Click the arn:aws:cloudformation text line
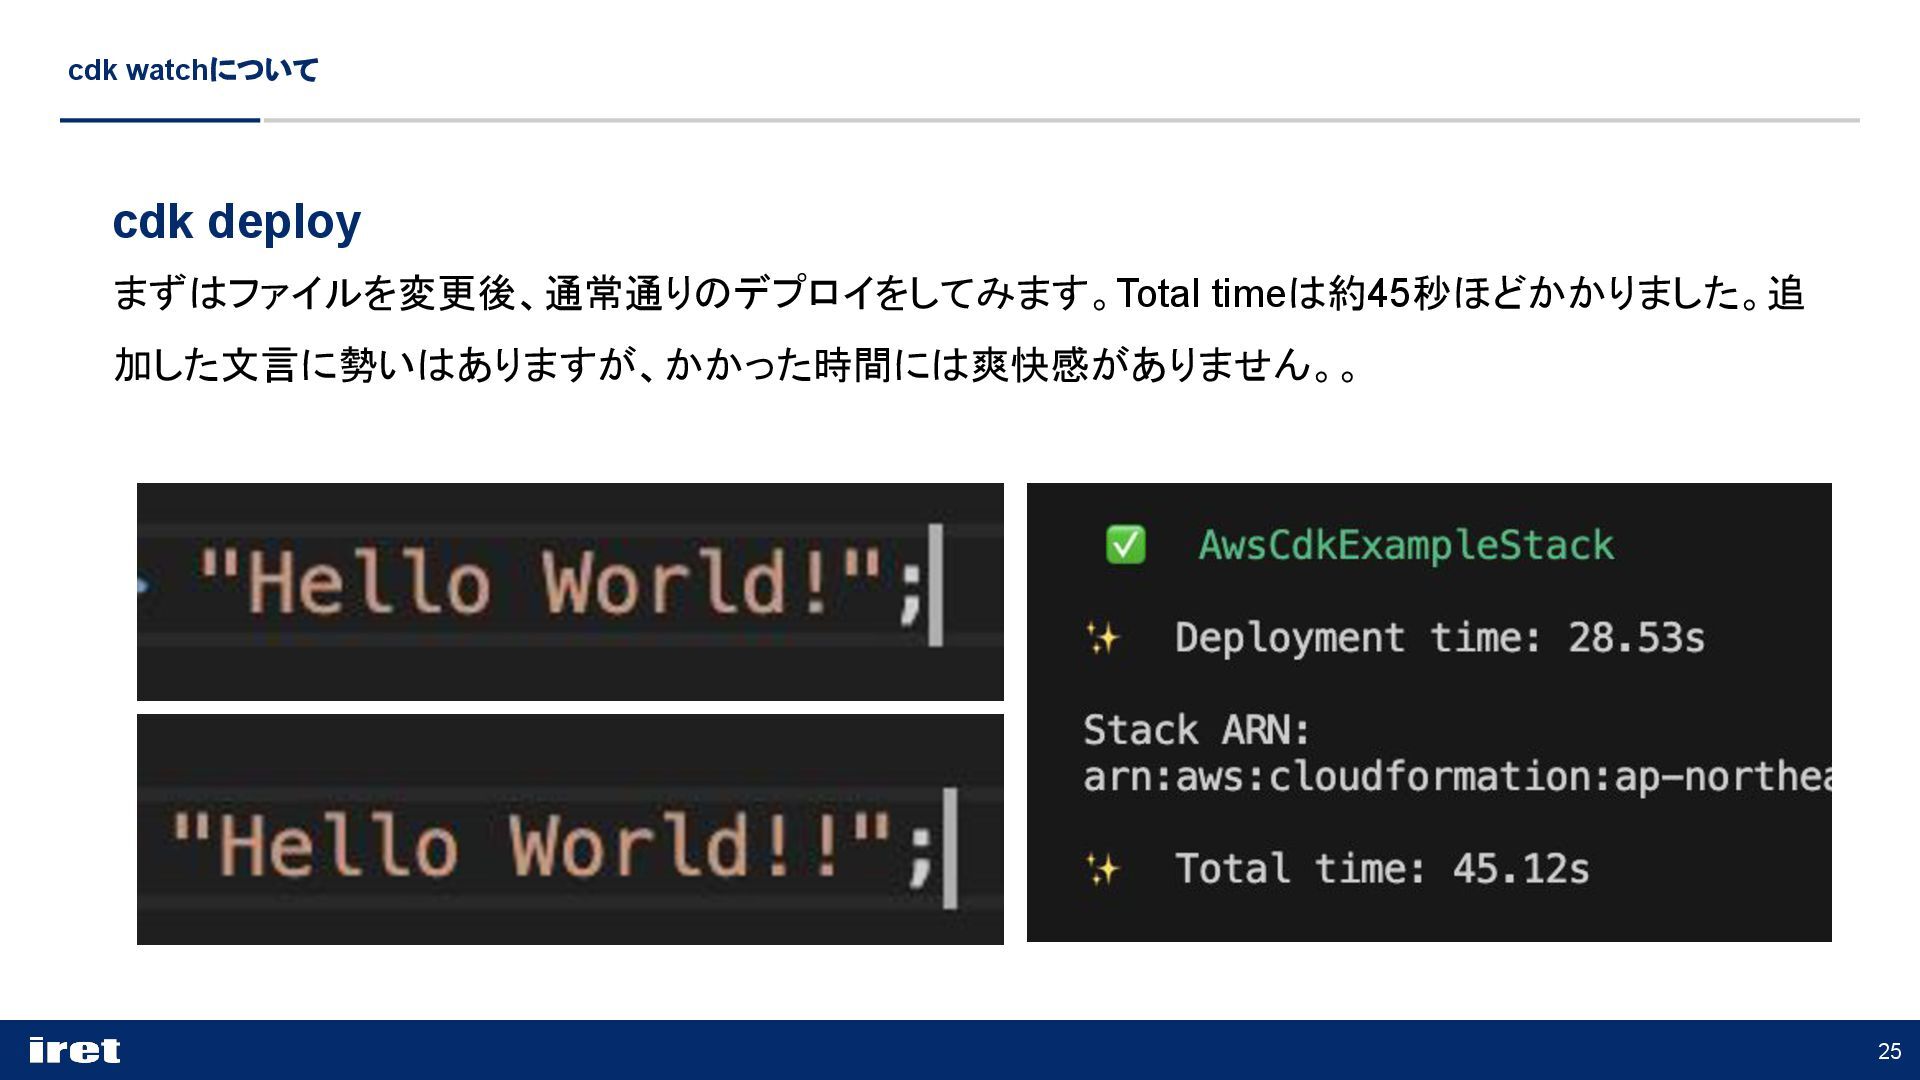The width and height of the screenshot is (1920, 1080). 1457,776
